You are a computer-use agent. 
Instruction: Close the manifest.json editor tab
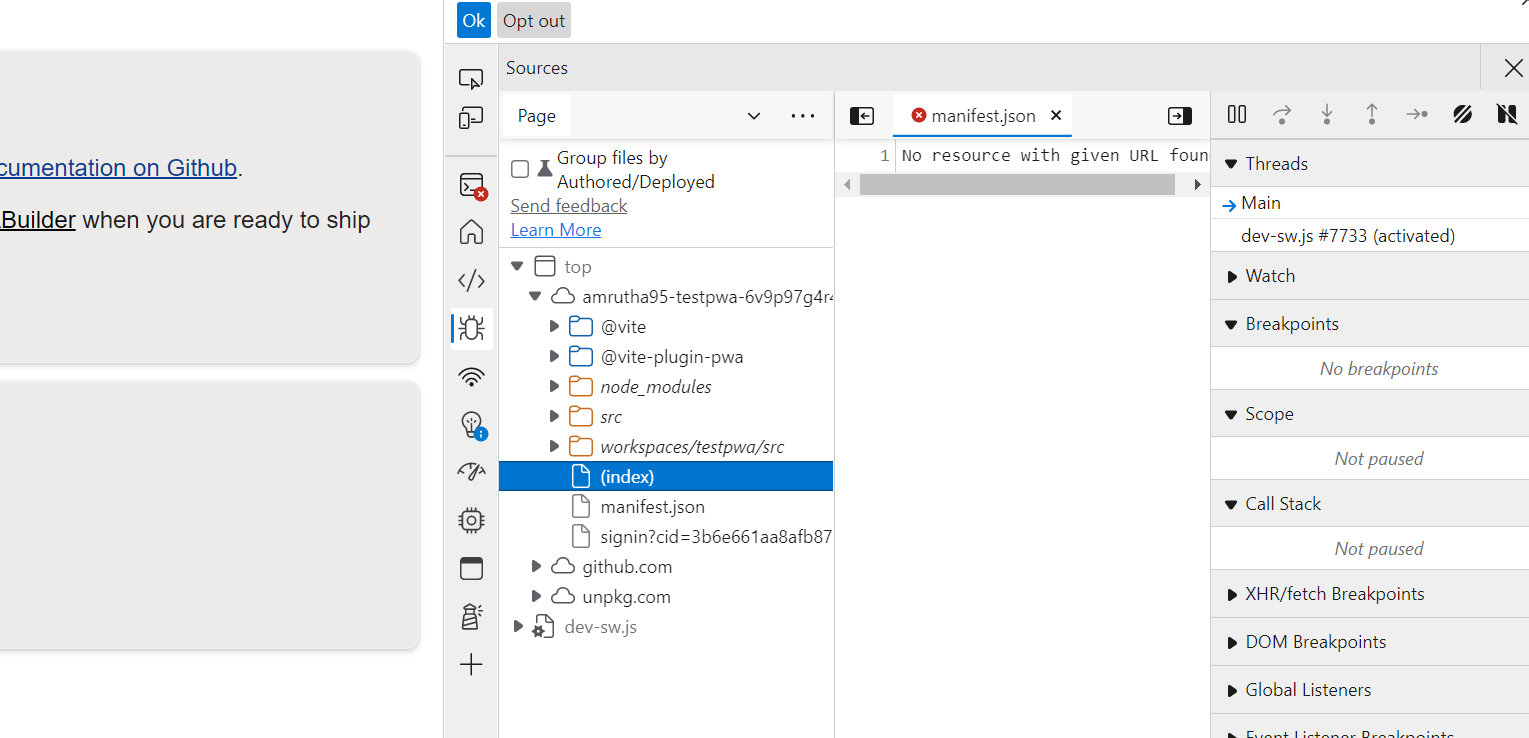[x=1056, y=116]
